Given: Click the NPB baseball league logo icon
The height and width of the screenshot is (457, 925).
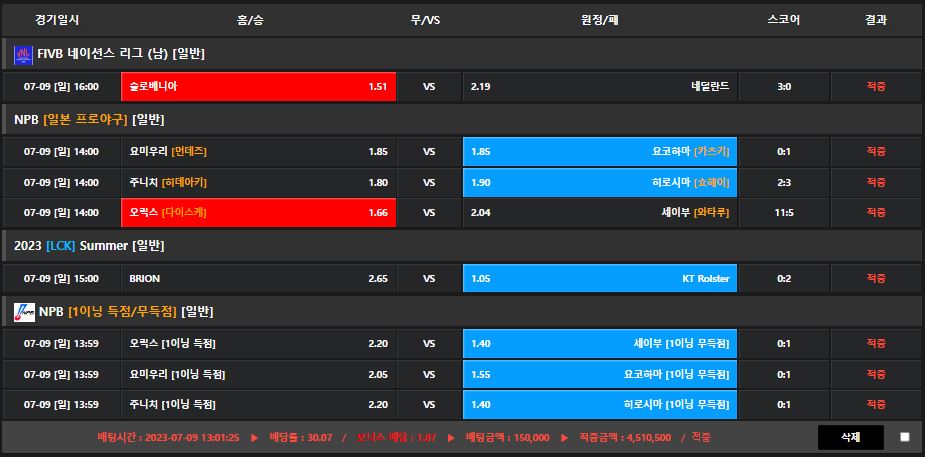Looking at the screenshot, I should pos(23,312).
